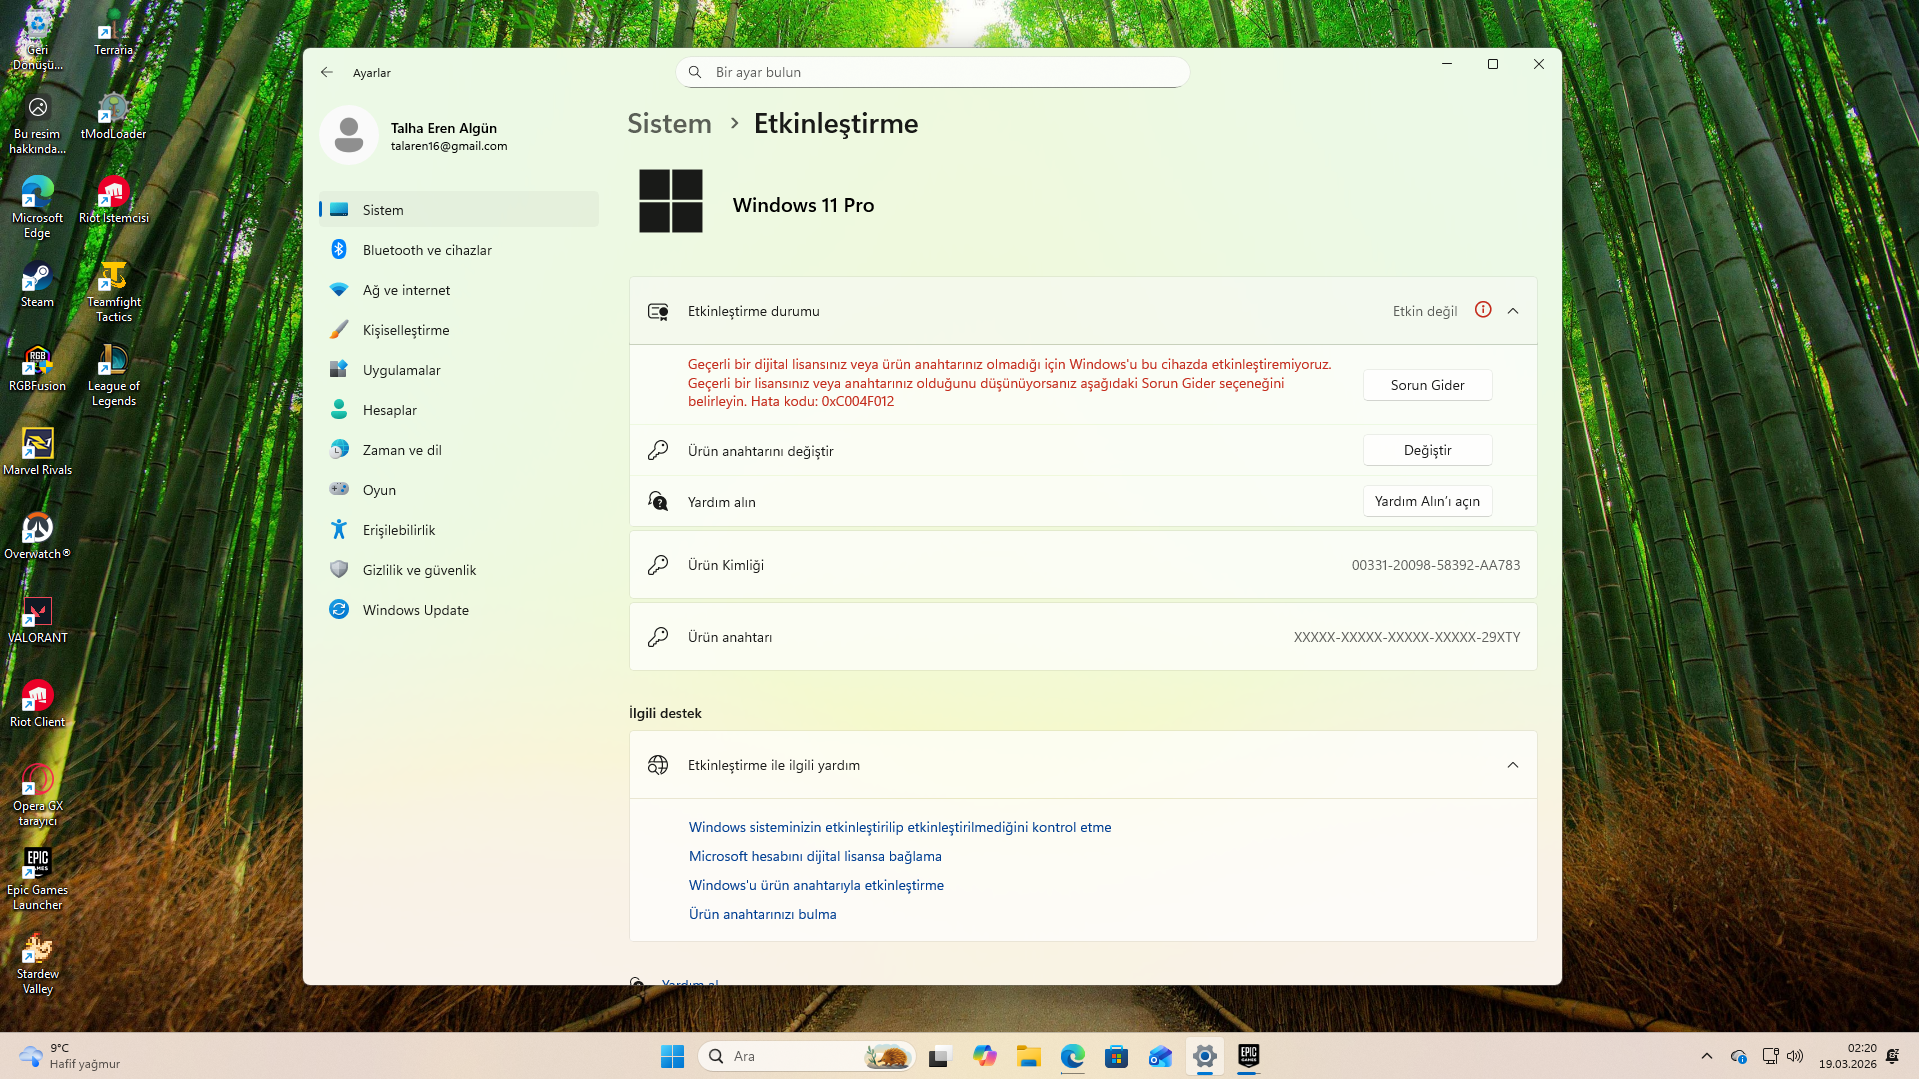Go back with the Settings back arrow
Viewport: 1919px width, 1079px height.
click(327, 72)
